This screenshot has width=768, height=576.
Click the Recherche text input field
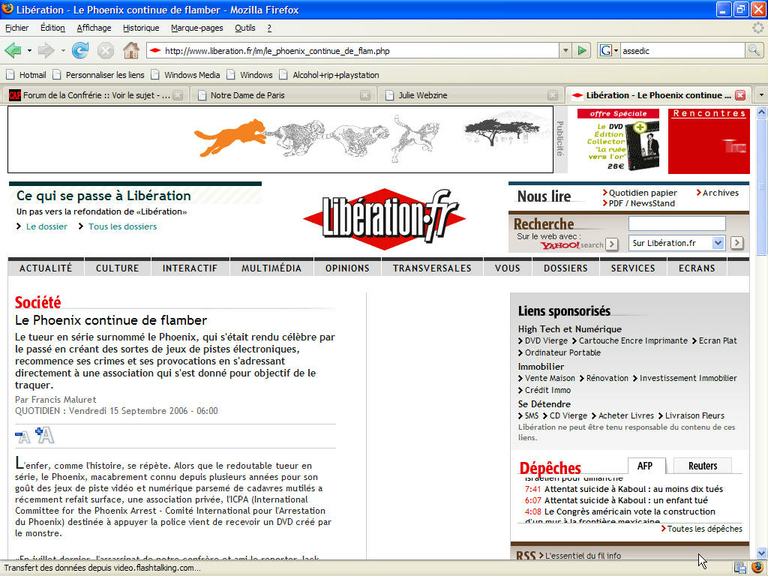[x=677, y=224]
